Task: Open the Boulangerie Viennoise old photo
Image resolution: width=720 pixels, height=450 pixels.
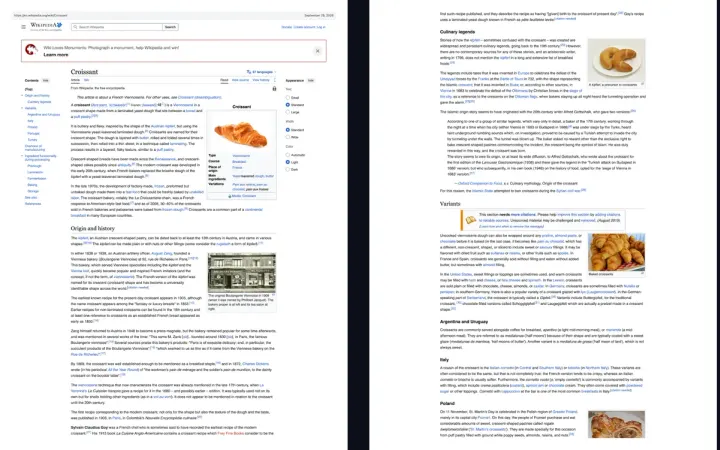Action: coord(242,273)
